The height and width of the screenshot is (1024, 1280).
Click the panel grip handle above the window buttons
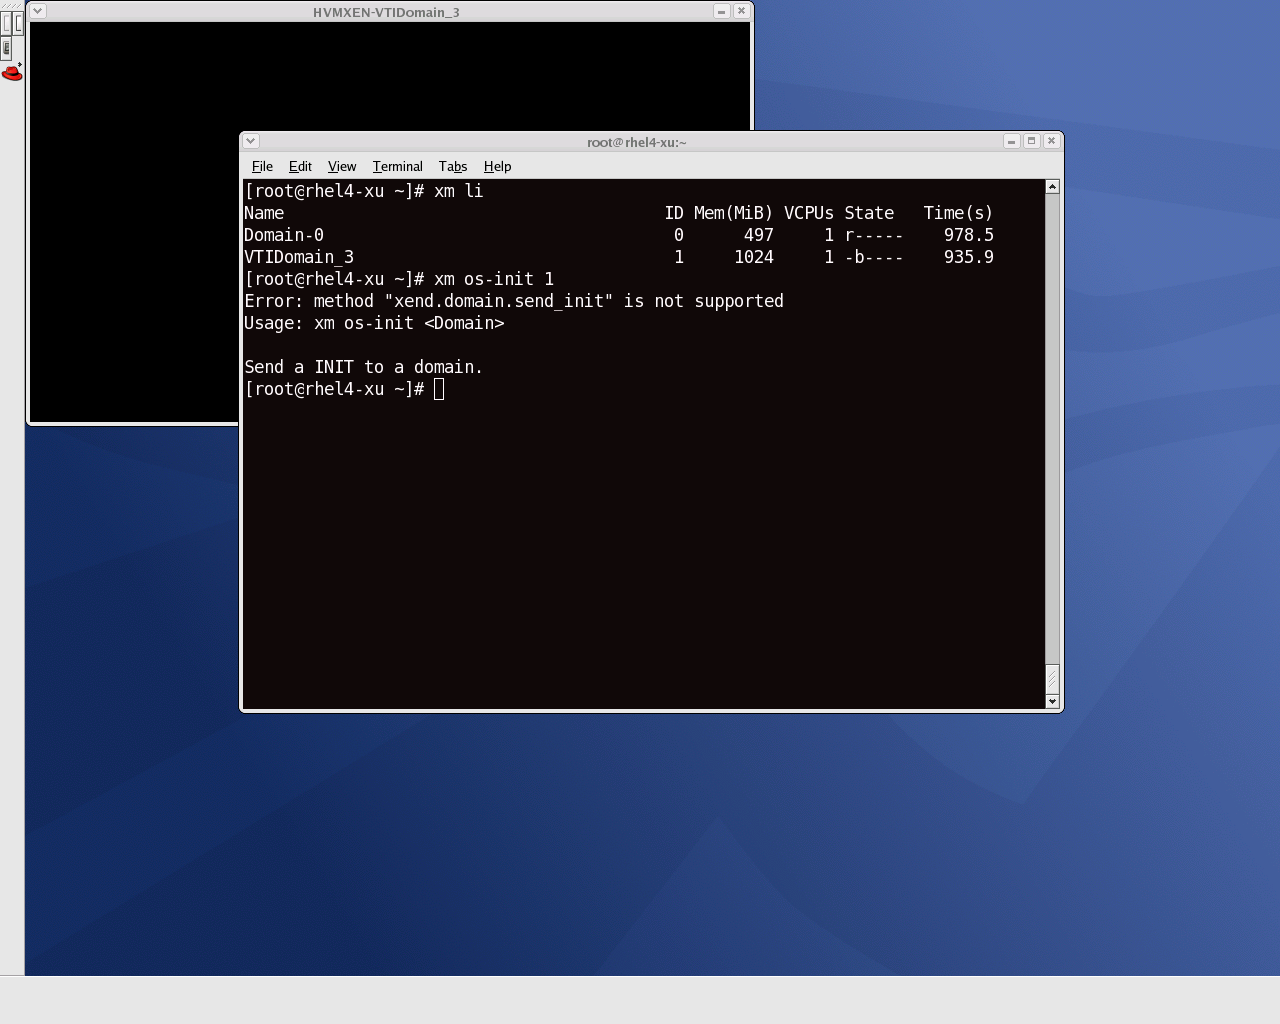click(12, 5)
